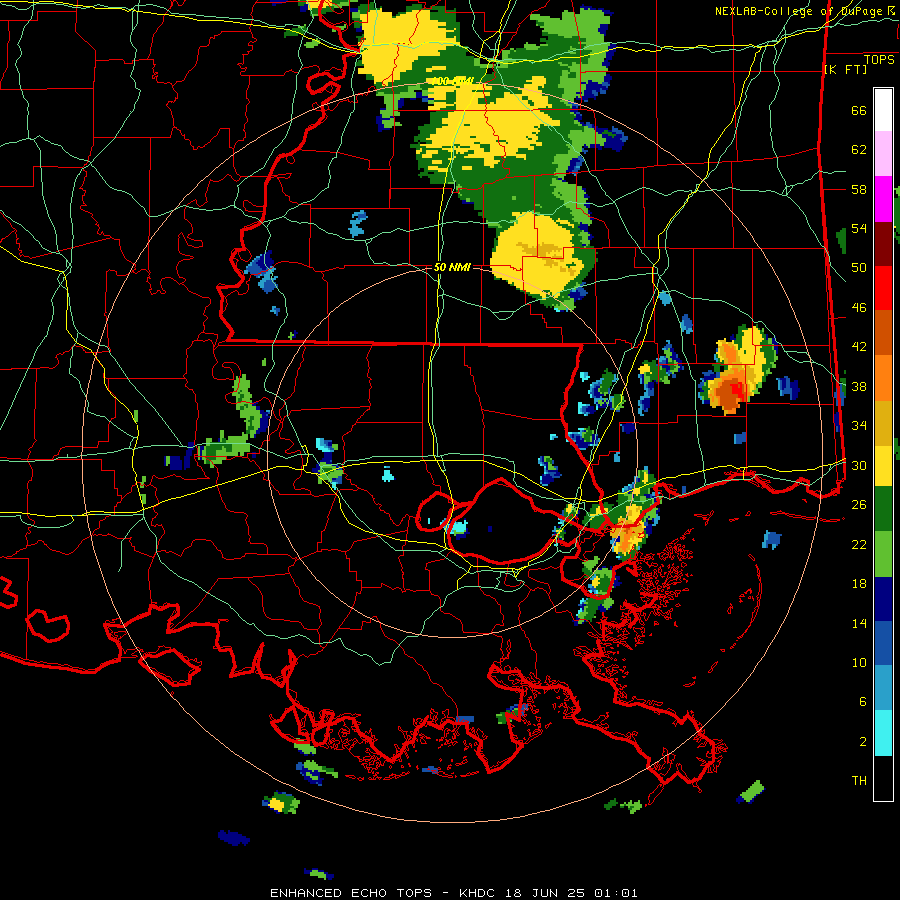Click the magenta 58 kft legend color
Screen dimensions: 900x900
click(883, 199)
